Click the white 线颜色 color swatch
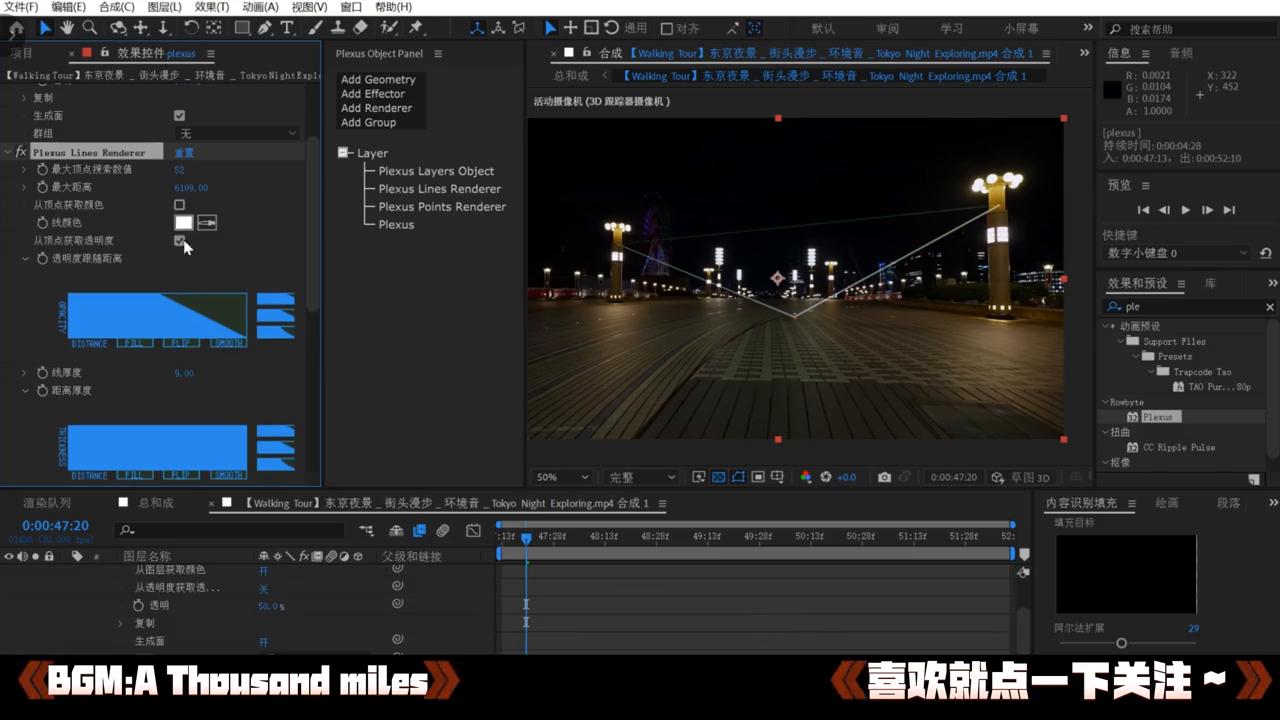The height and width of the screenshot is (720, 1280). (x=184, y=222)
